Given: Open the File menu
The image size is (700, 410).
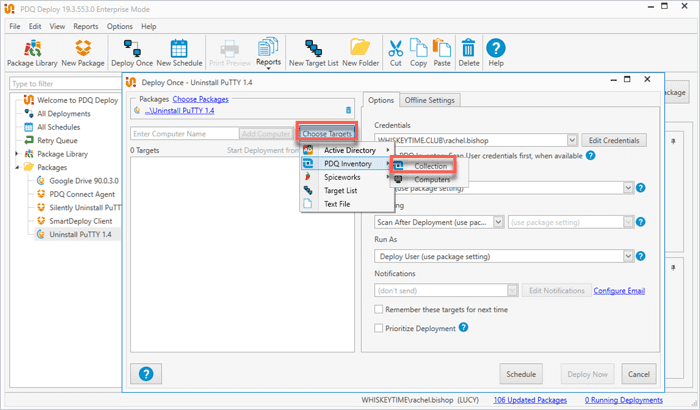Looking at the screenshot, I should tap(15, 26).
